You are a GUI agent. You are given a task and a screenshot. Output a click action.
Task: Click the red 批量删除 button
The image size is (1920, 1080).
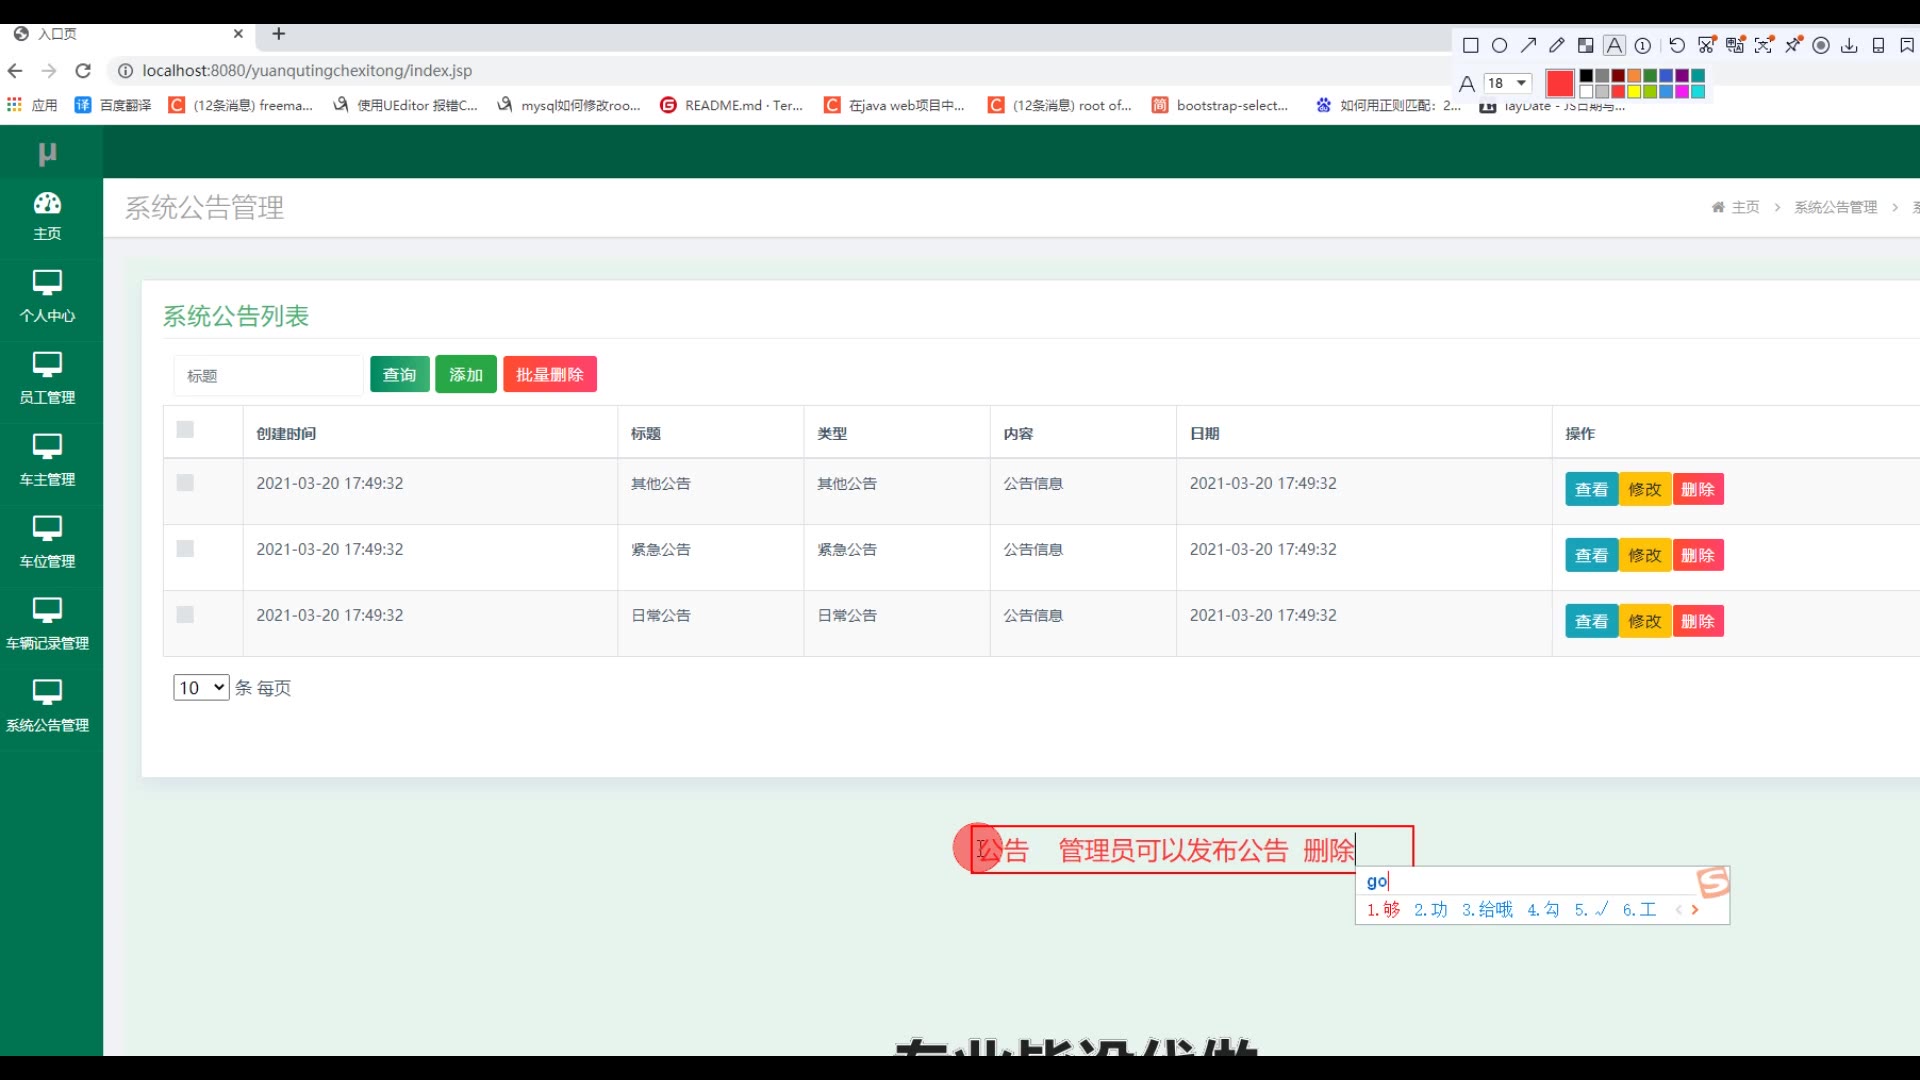pos(549,375)
